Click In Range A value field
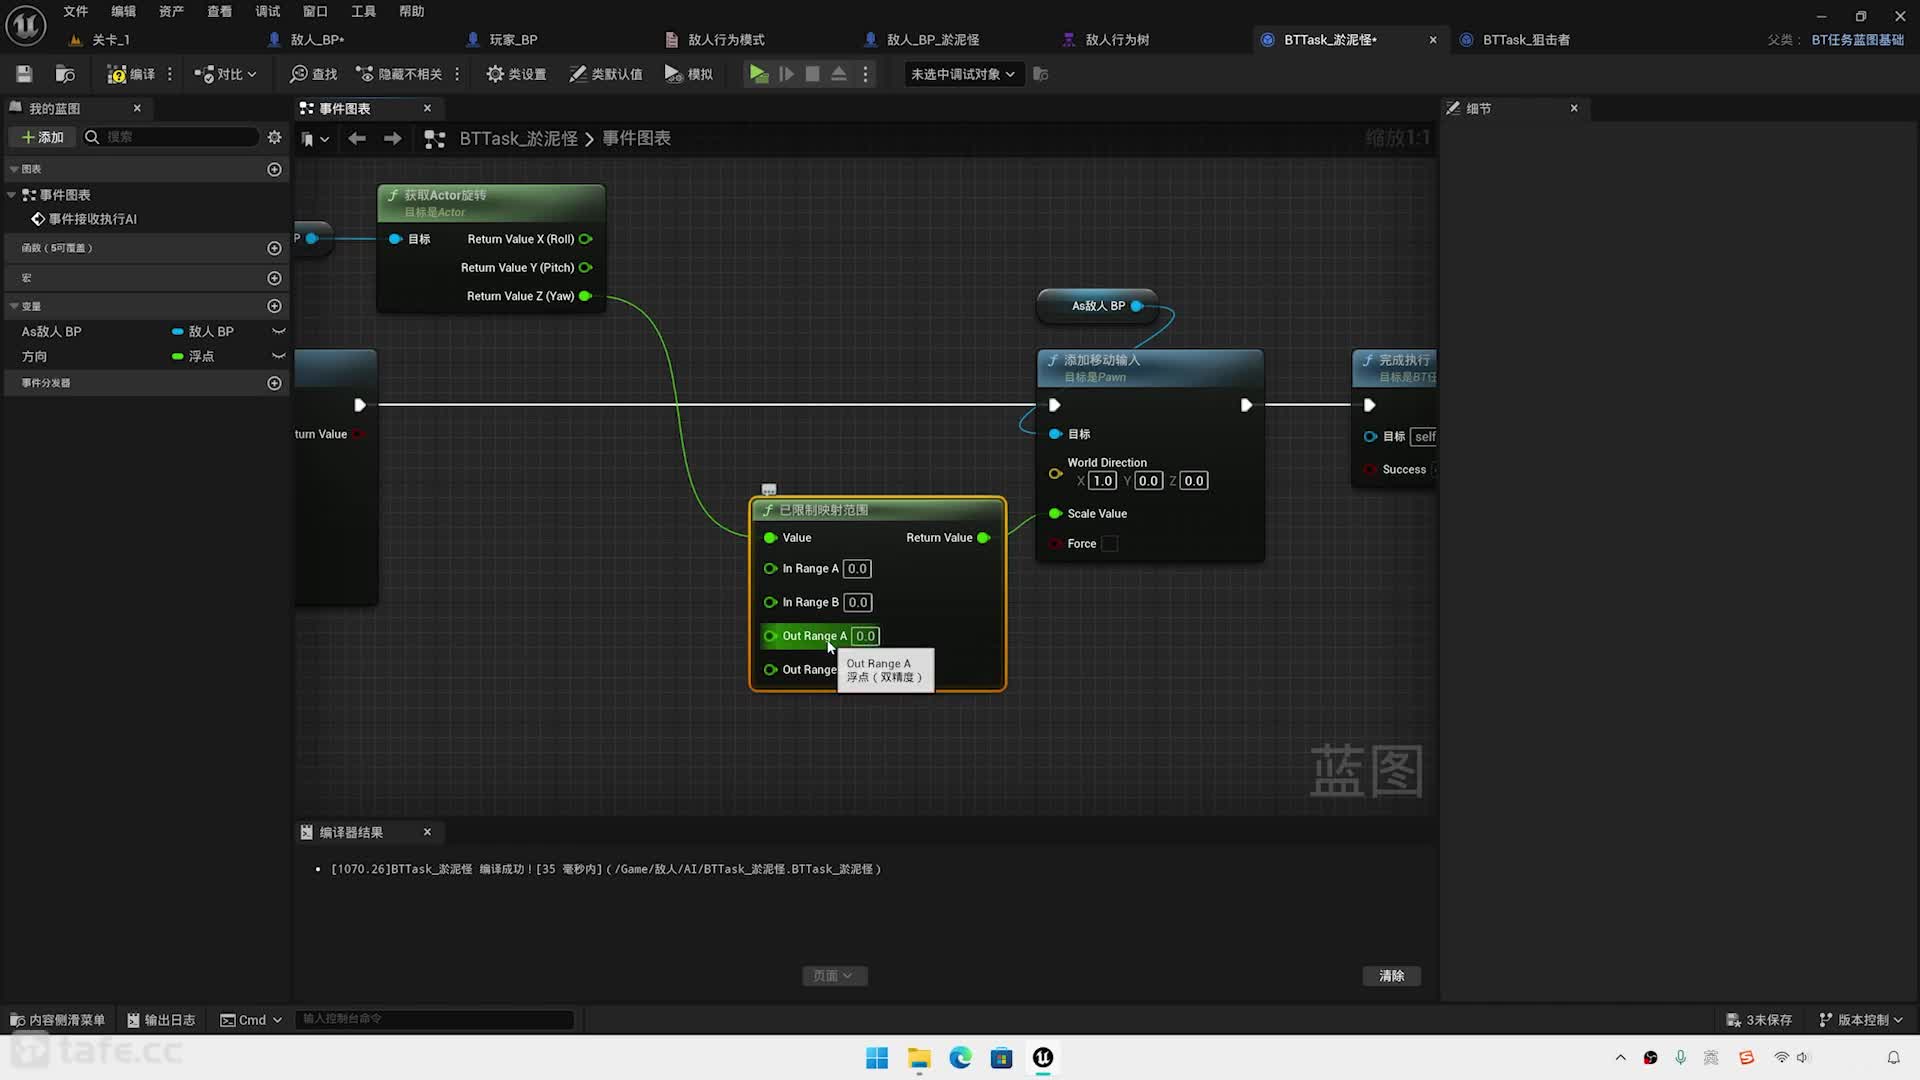This screenshot has height=1080, width=1920. point(857,569)
